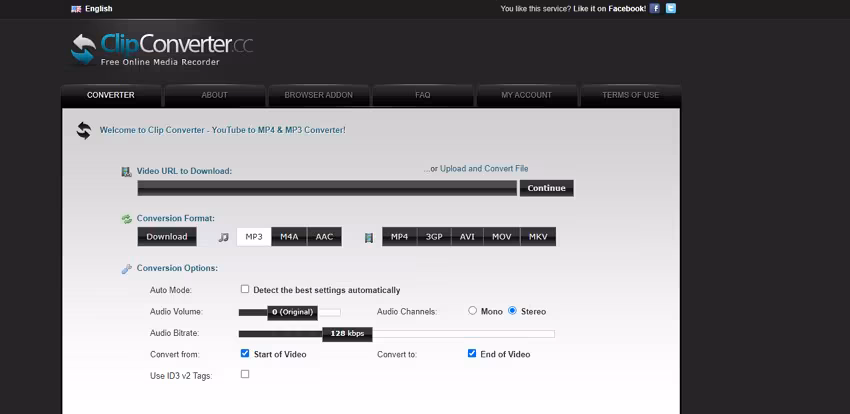Open the TERMS OF USE tab

tap(630, 95)
